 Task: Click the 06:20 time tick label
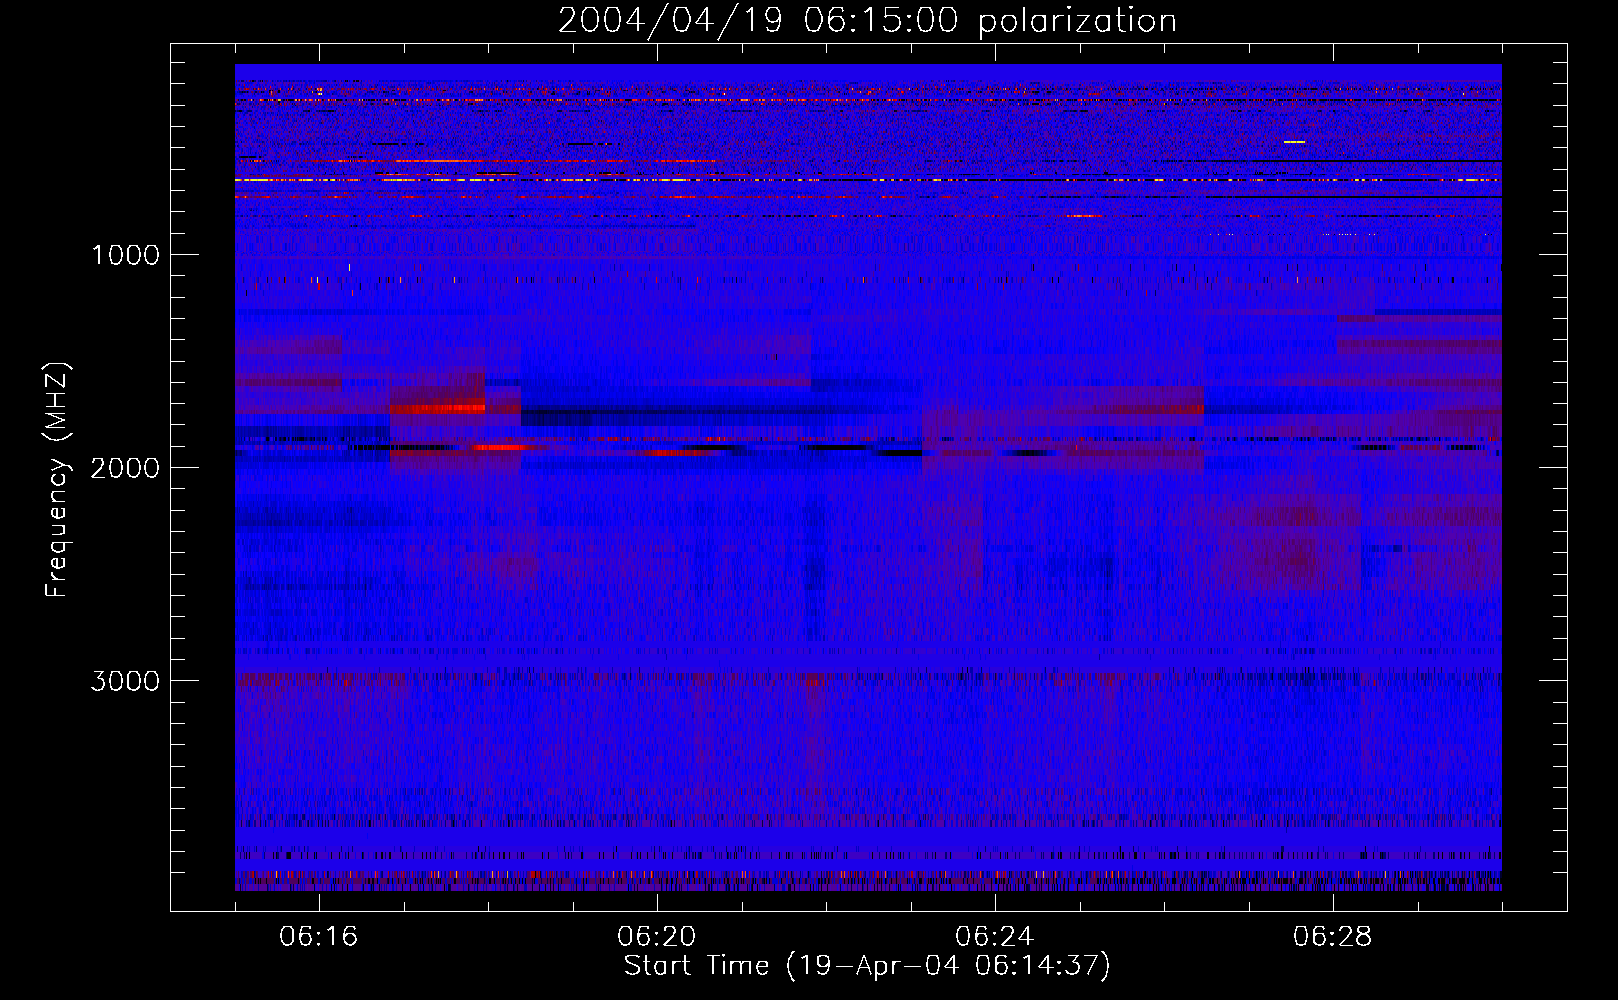tap(657, 937)
